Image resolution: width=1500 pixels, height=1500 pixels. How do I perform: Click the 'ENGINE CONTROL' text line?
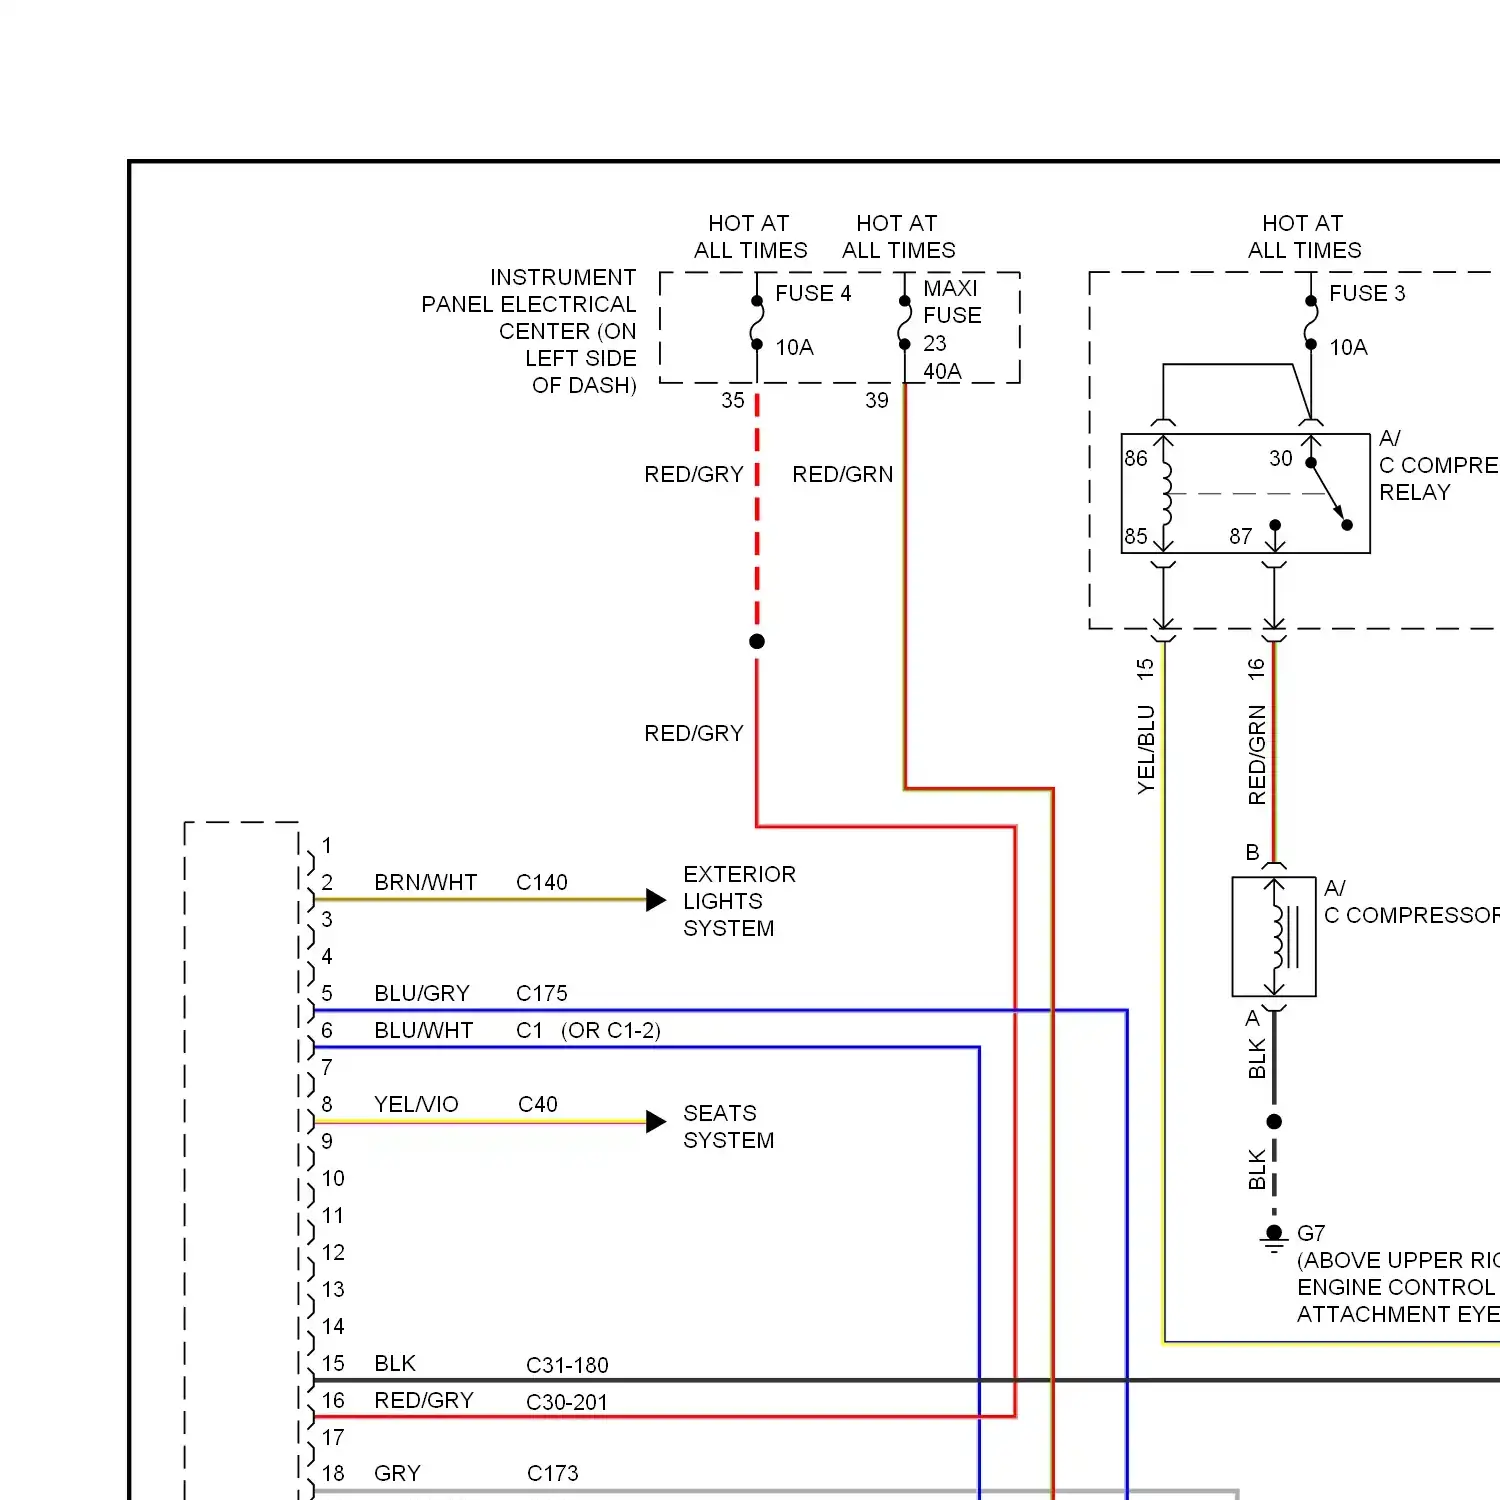coord(1397,1287)
